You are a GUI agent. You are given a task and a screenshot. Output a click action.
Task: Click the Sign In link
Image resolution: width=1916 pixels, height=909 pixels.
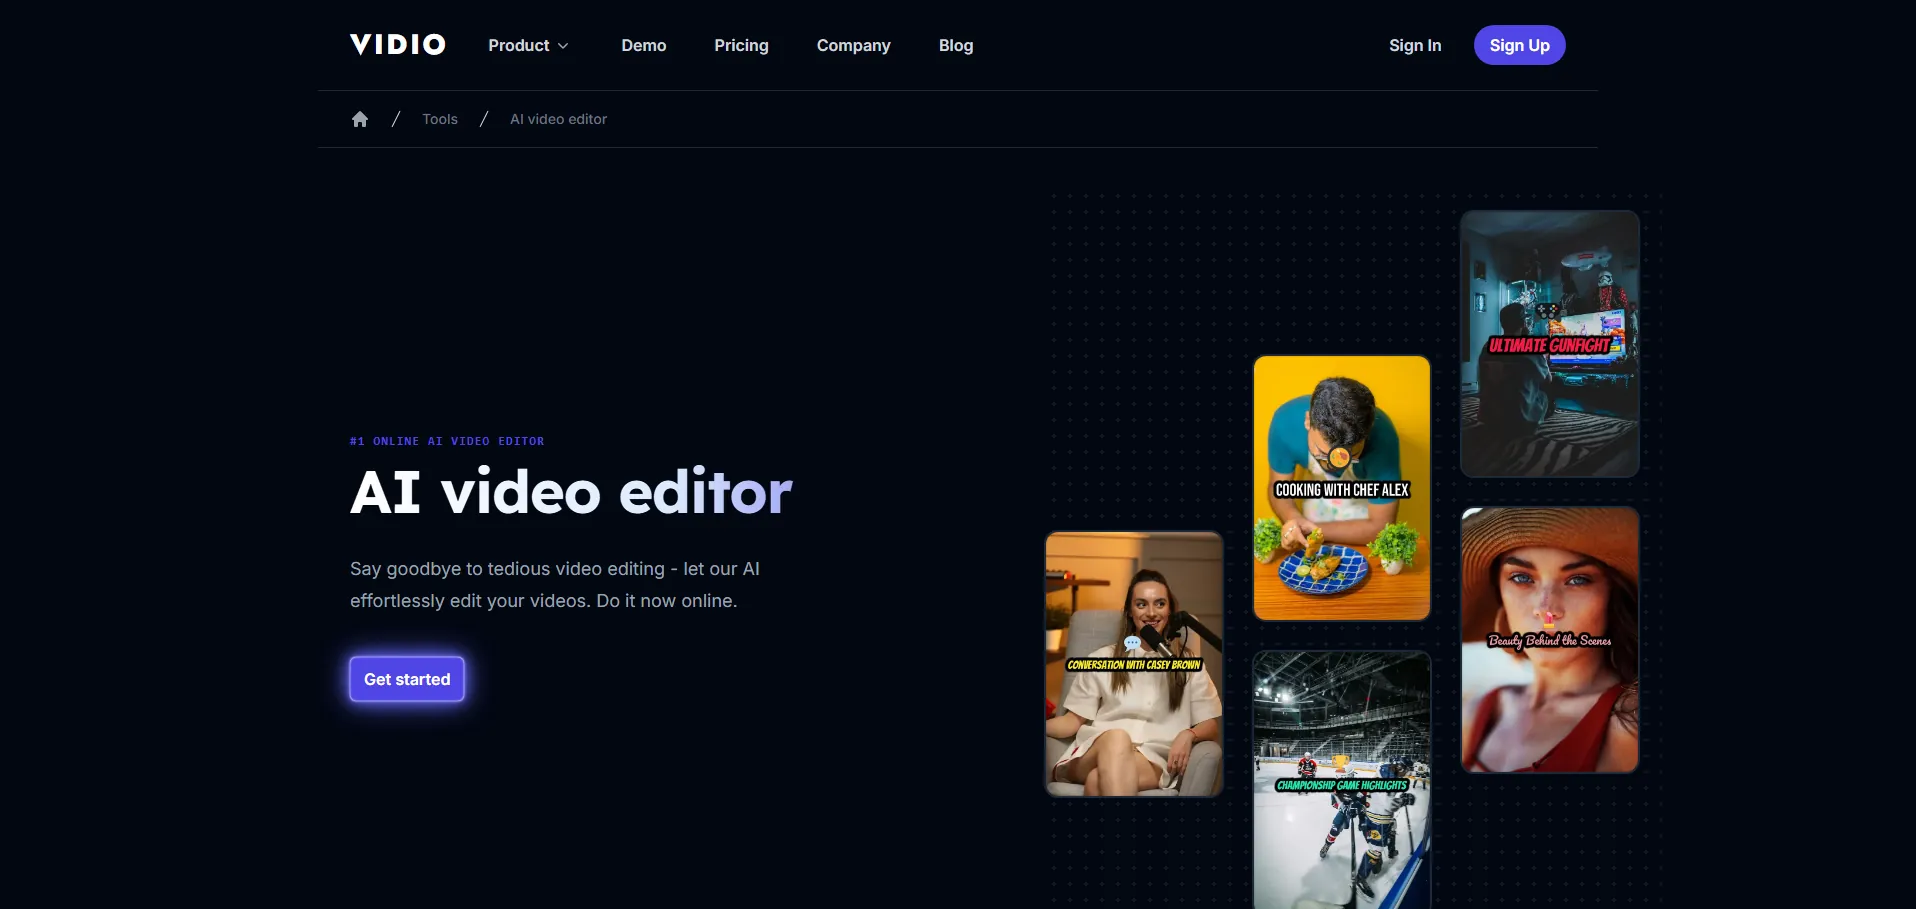[1414, 46]
